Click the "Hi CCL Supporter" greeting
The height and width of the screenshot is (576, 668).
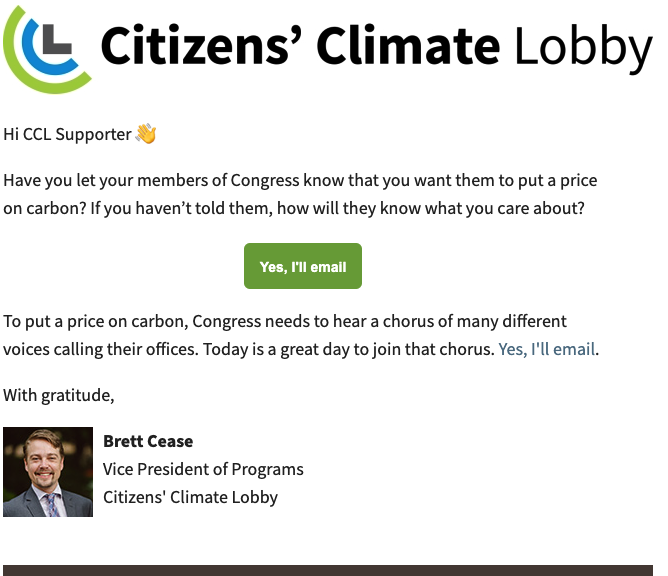(67, 134)
